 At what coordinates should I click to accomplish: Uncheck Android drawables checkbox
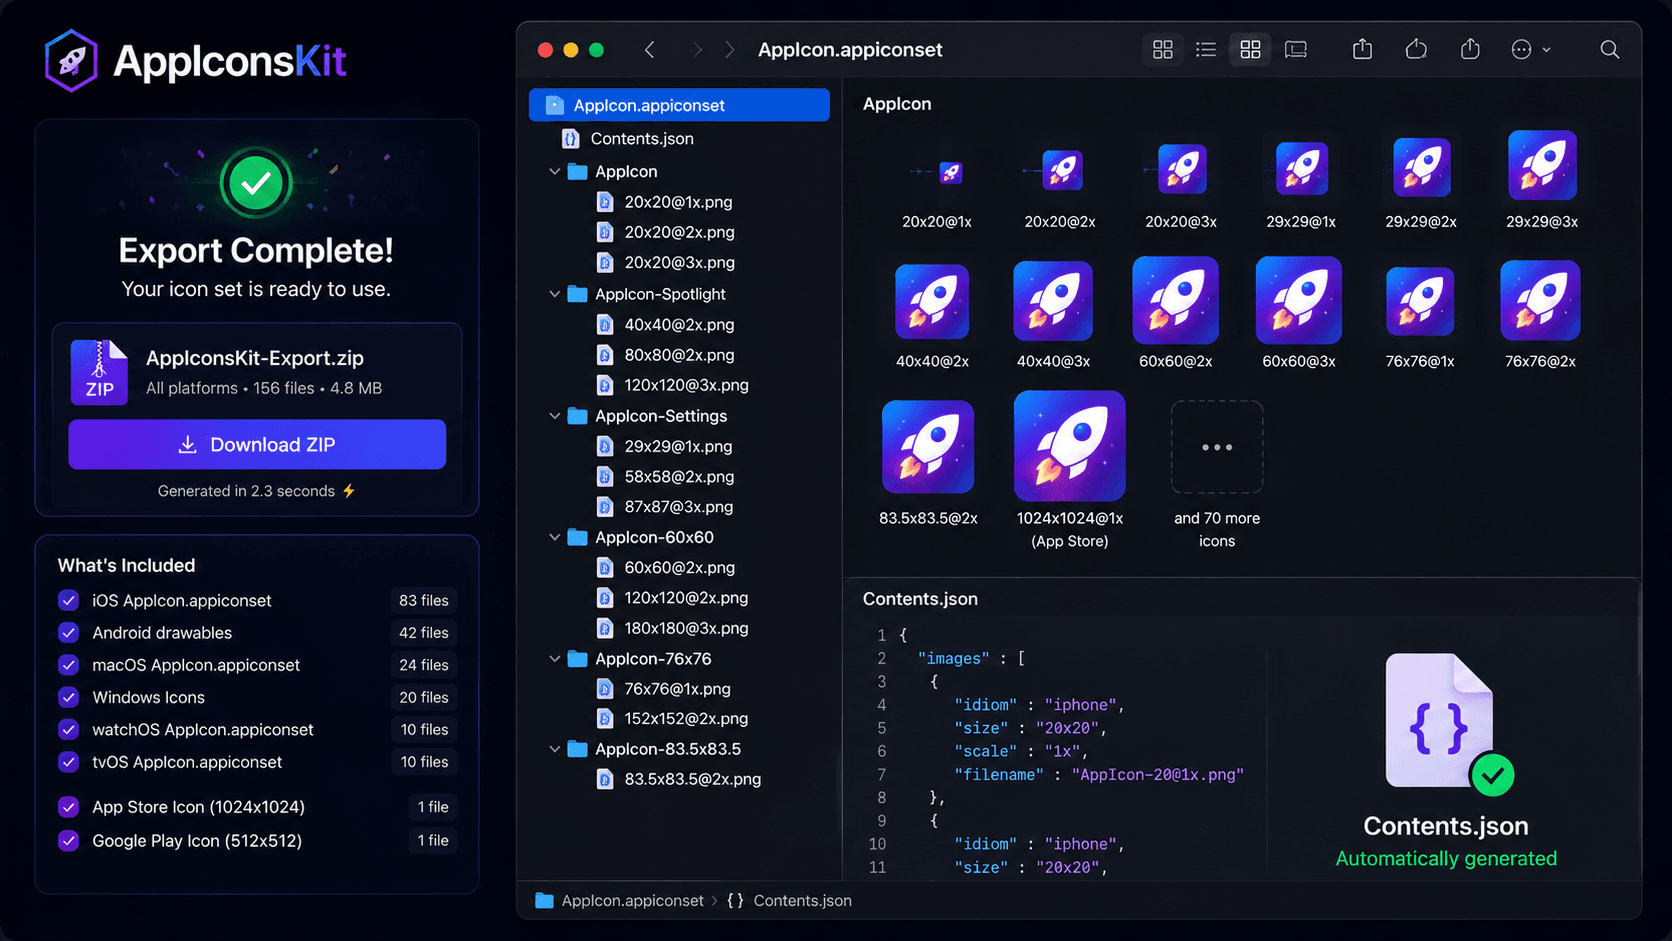pos(68,633)
